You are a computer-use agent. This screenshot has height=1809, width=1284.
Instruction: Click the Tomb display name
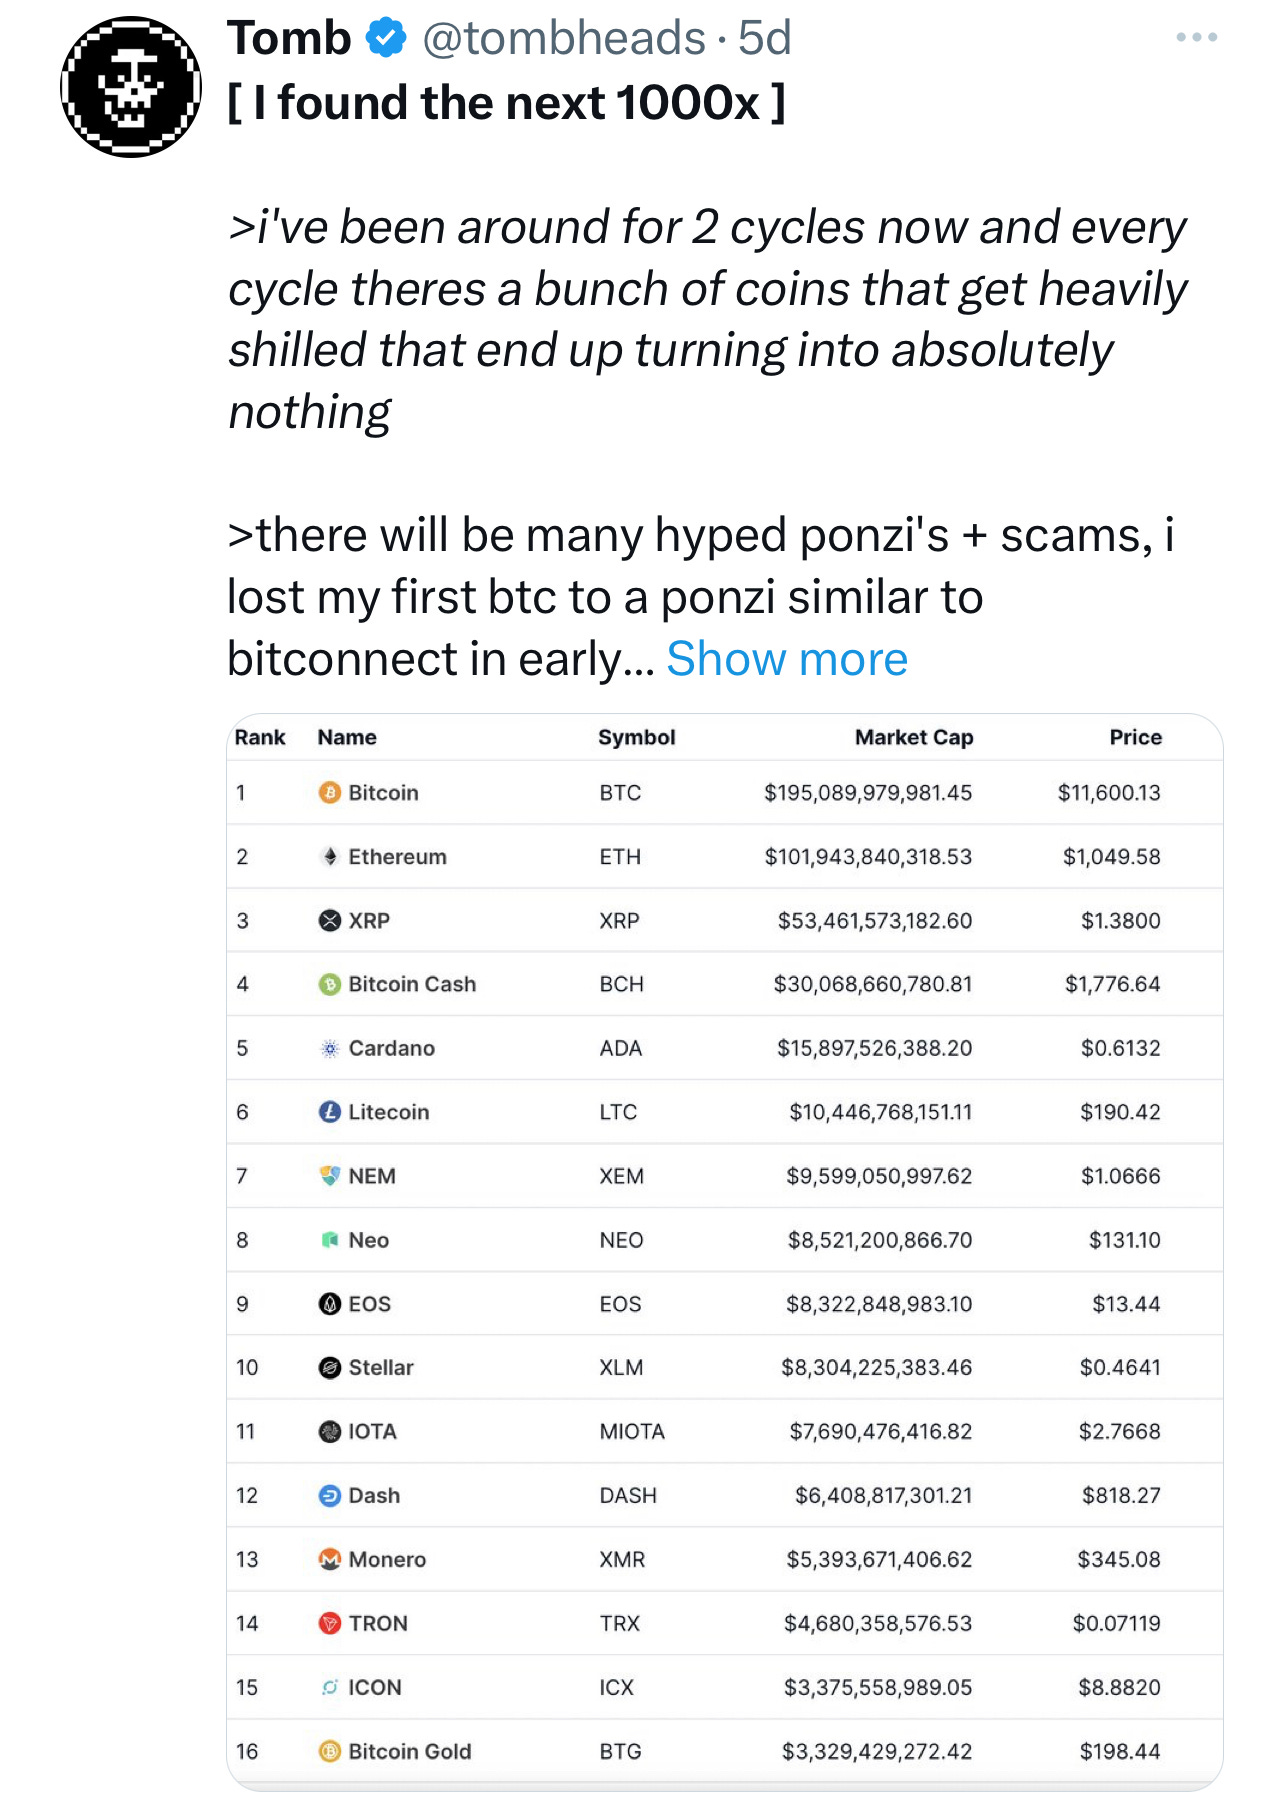click(x=289, y=38)
